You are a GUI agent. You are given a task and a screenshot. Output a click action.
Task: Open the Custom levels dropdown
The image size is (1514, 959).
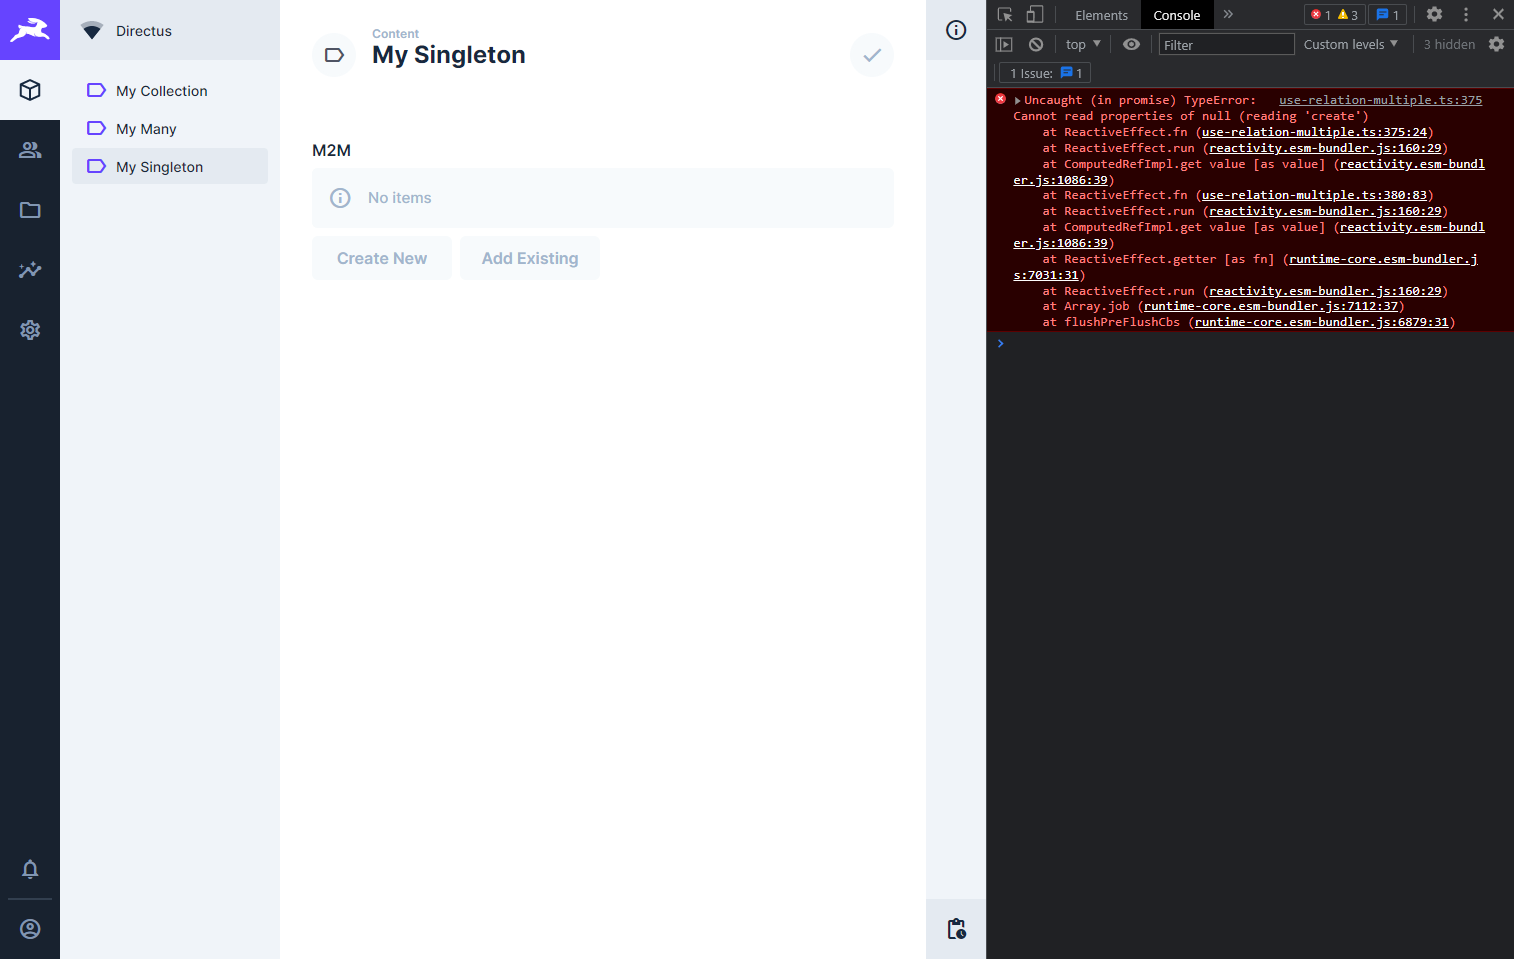pyautogui.click(x=1350, y=43)
